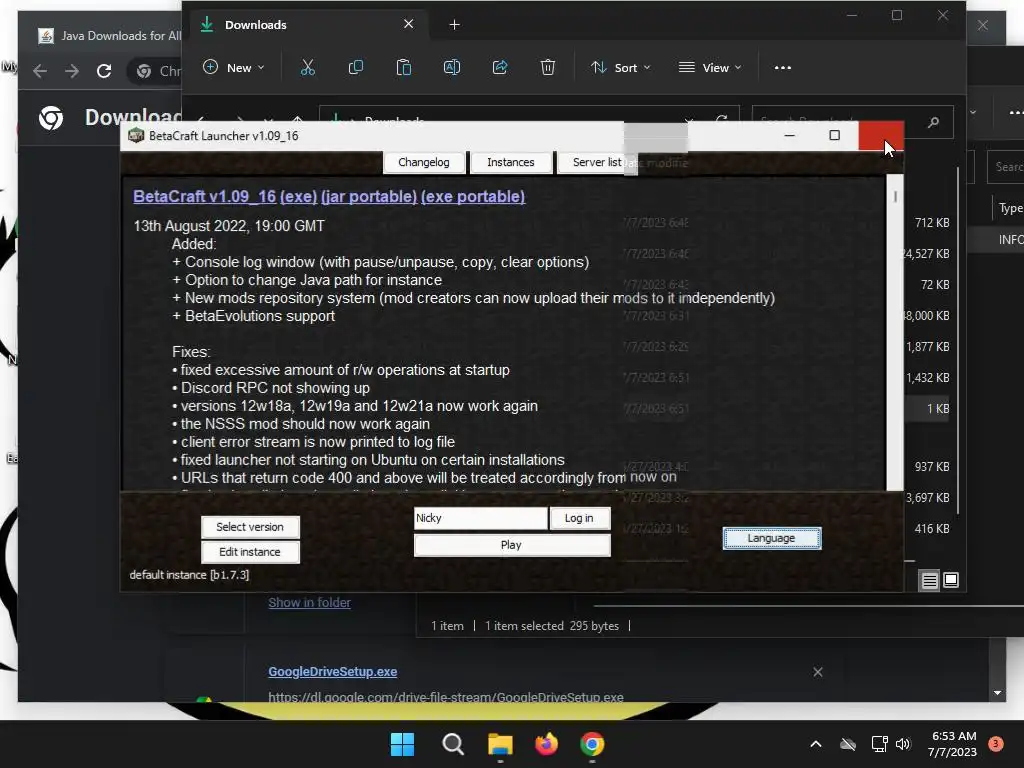
Task: Click the Language button
Action: click(x=772, y=538)
